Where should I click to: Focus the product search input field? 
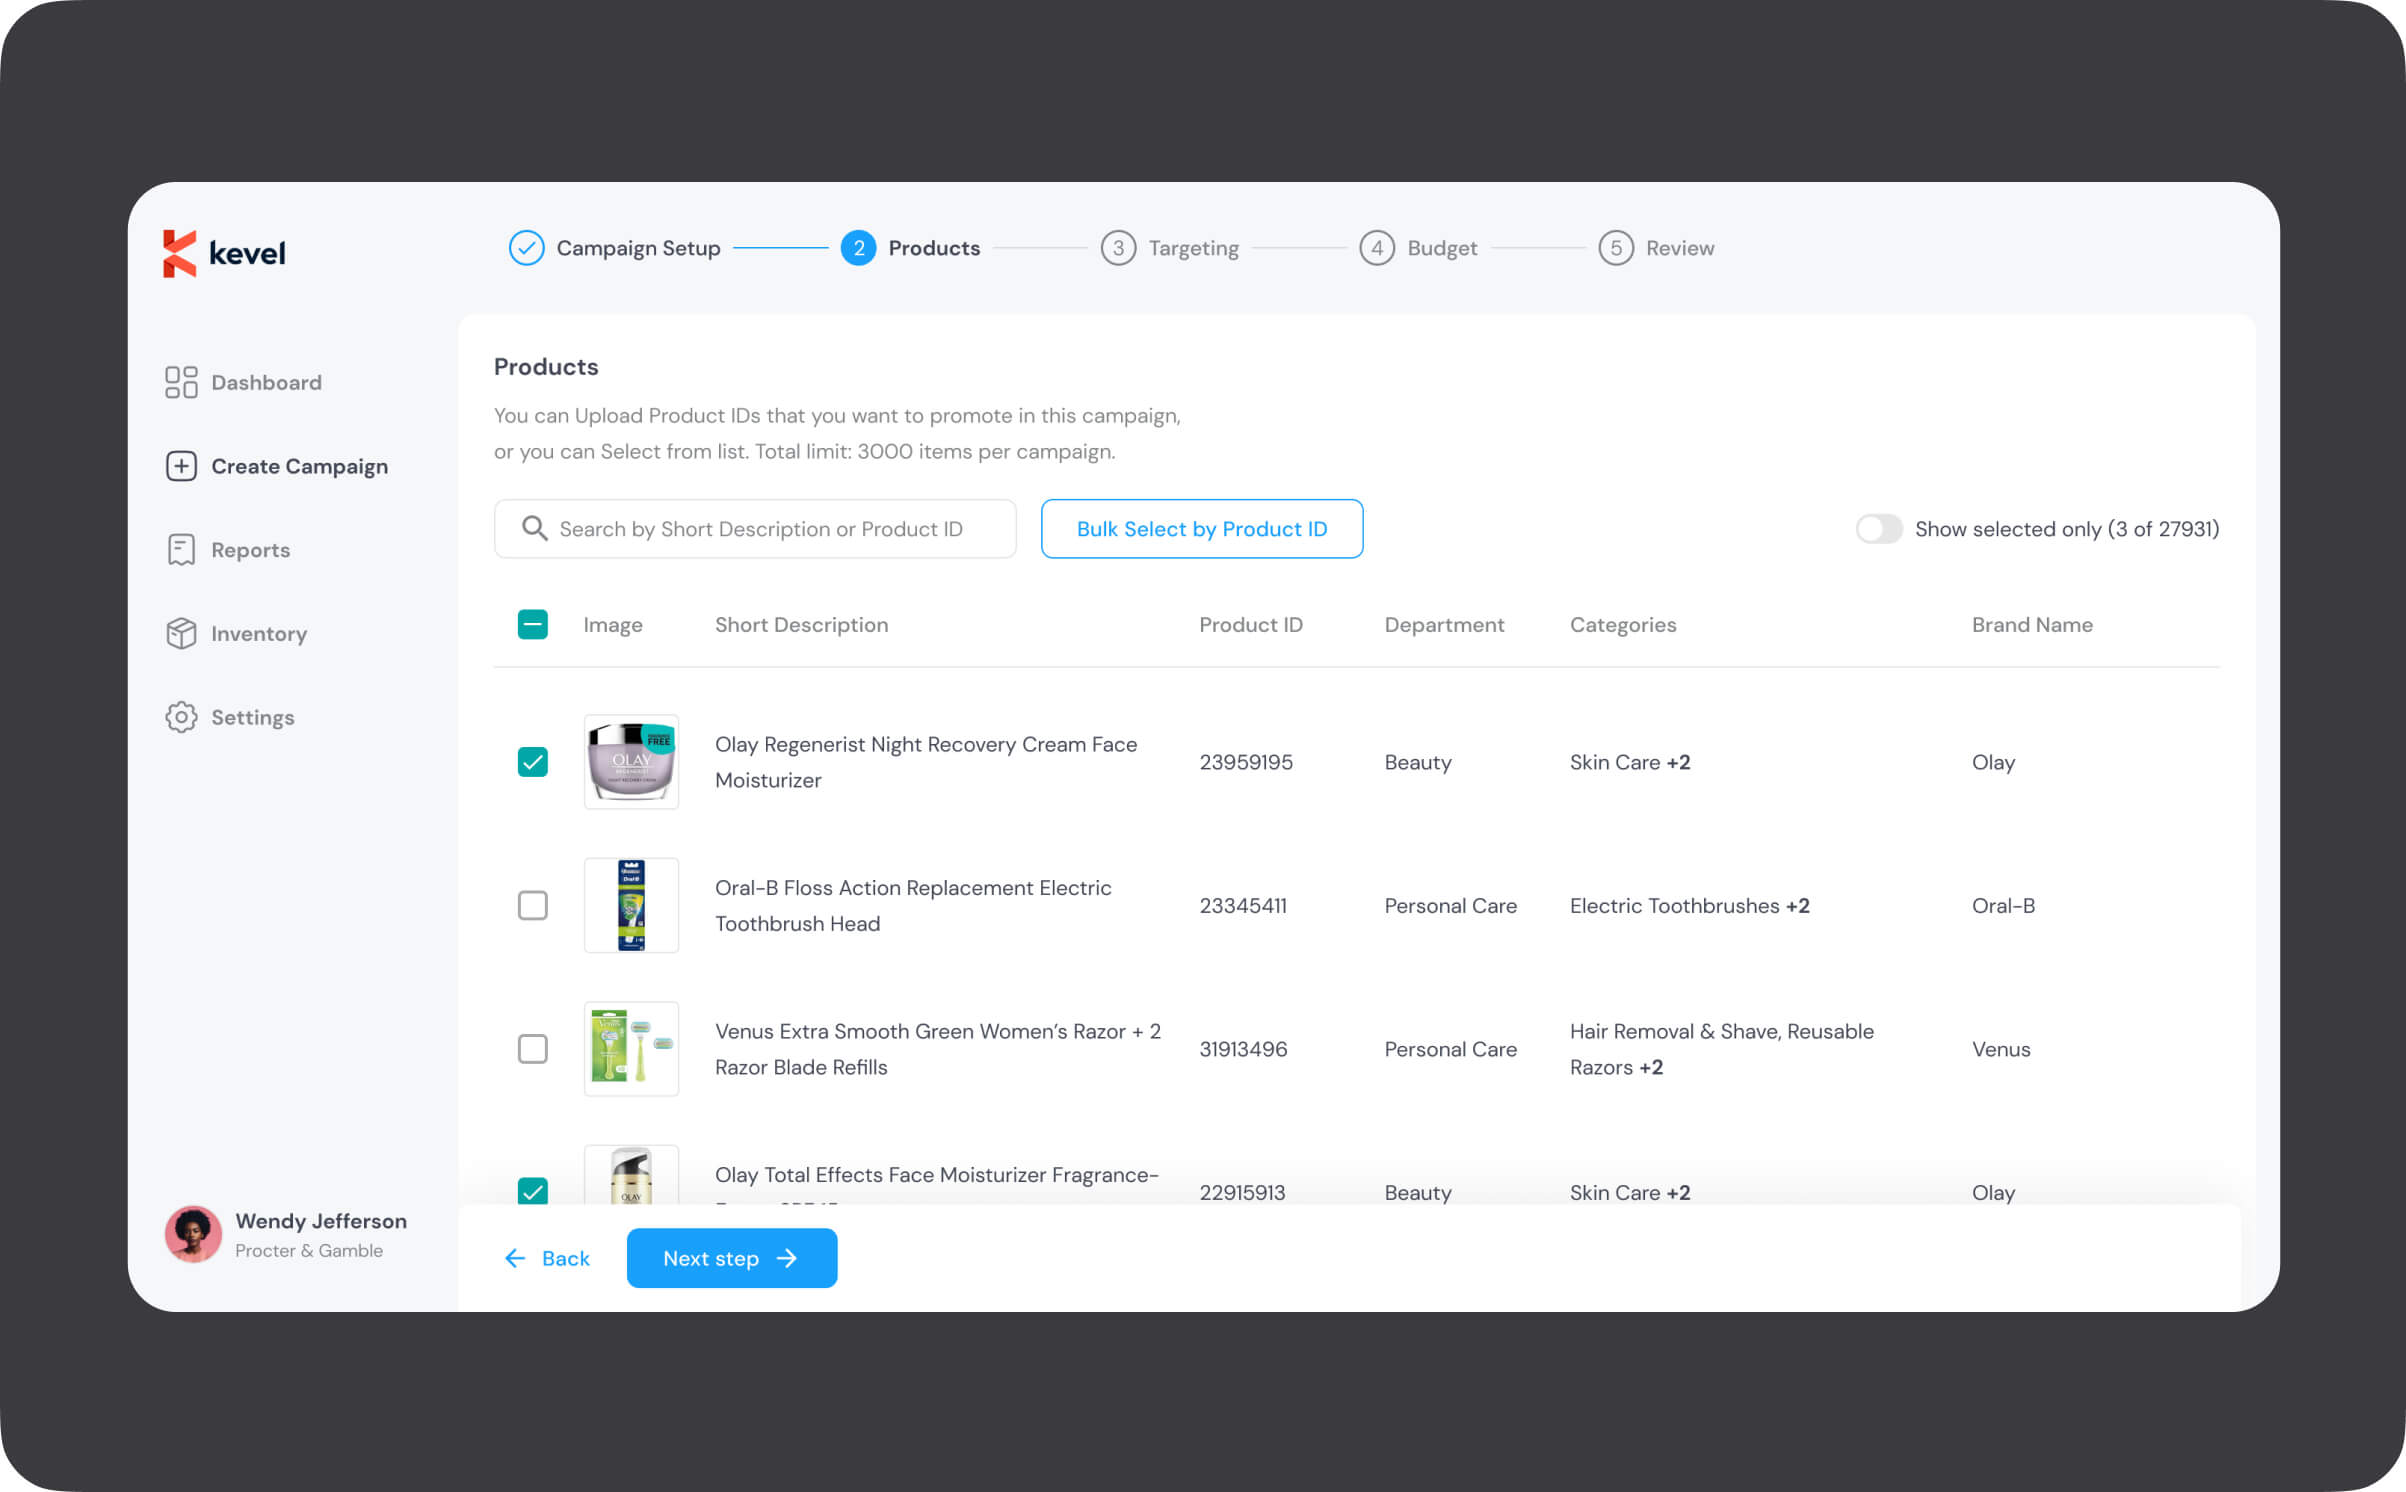(760, 529)
